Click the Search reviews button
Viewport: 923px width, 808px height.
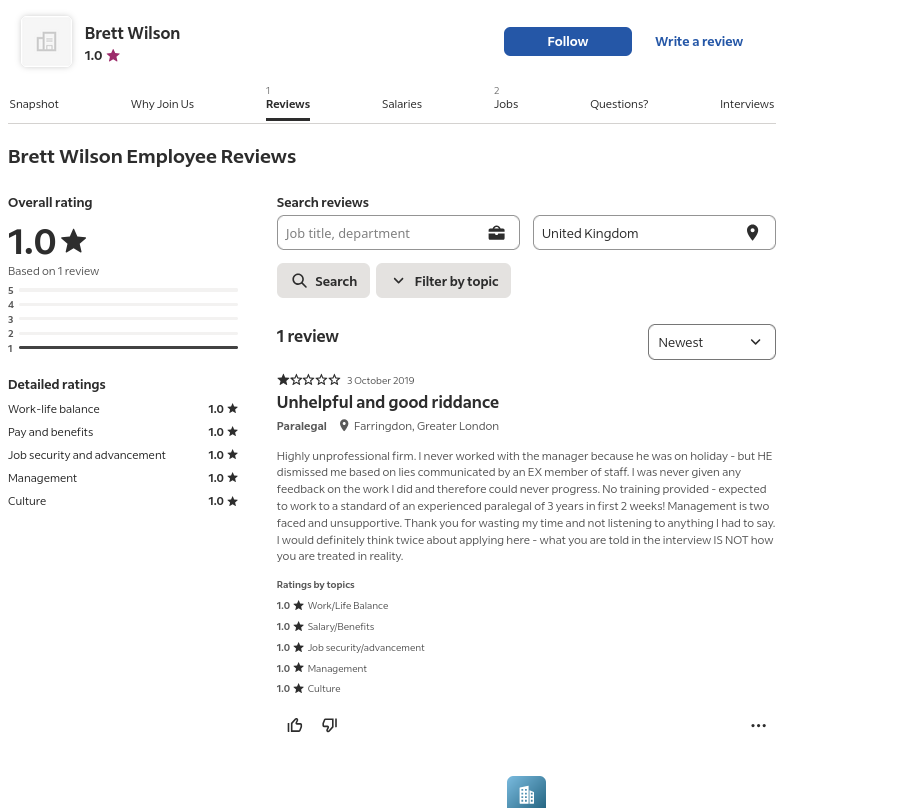323,281
